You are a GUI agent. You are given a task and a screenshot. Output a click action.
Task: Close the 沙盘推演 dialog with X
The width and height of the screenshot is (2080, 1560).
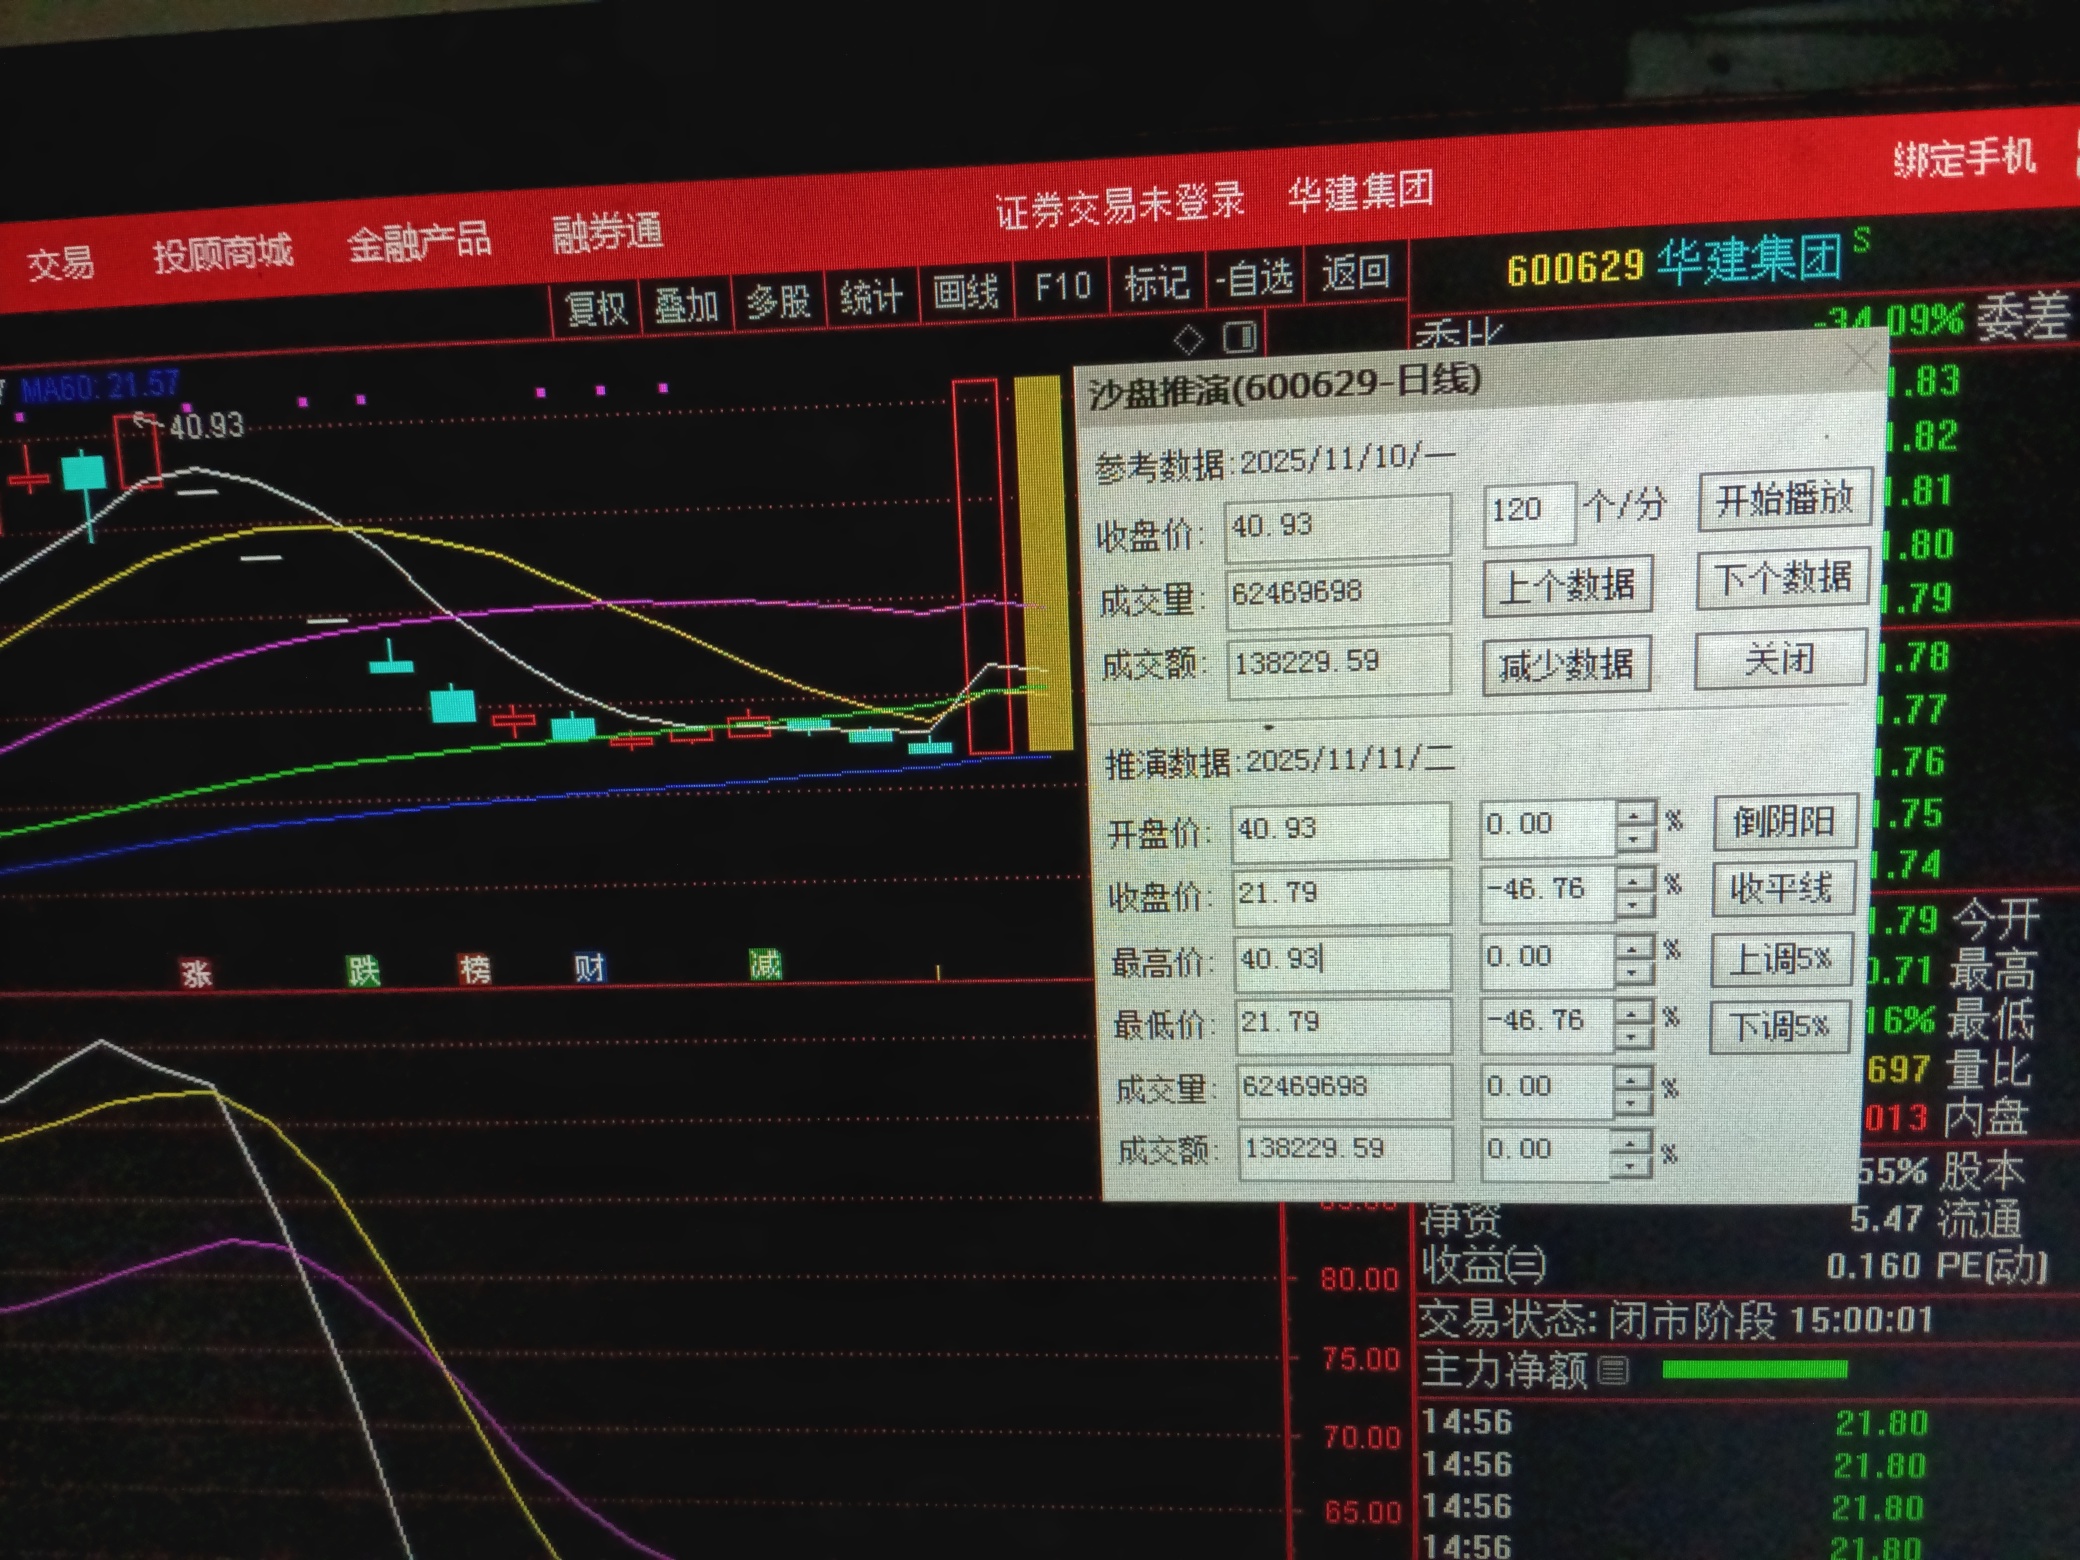pos(1861,359)
